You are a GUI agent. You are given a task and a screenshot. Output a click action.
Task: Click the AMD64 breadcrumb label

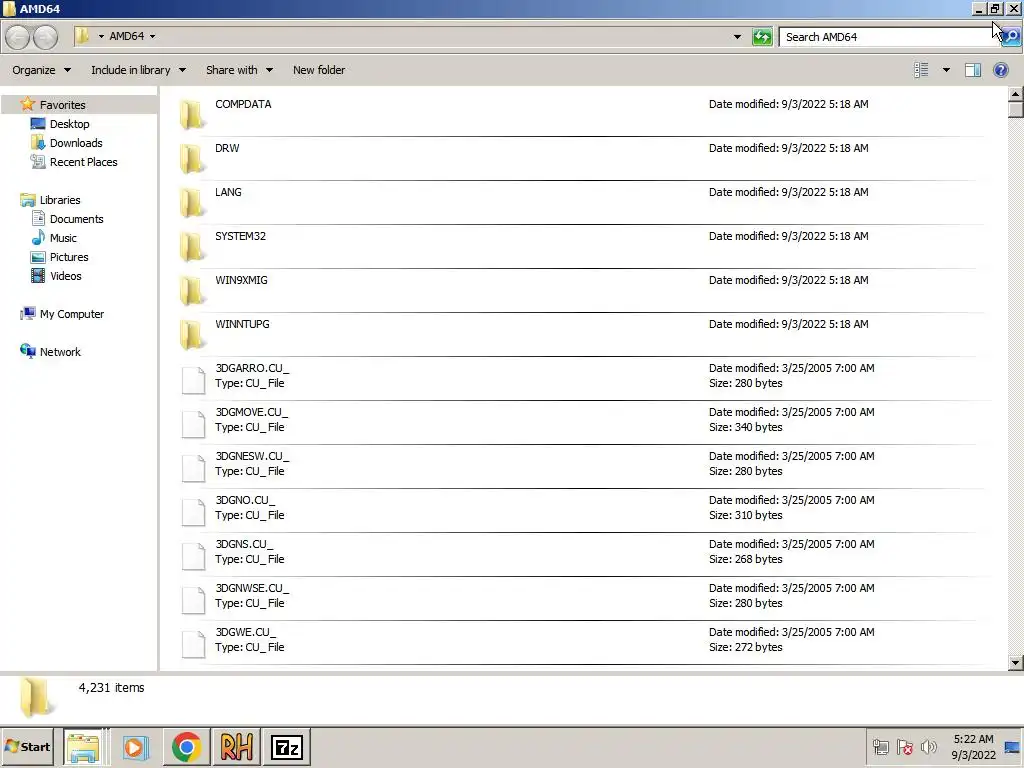126,37
